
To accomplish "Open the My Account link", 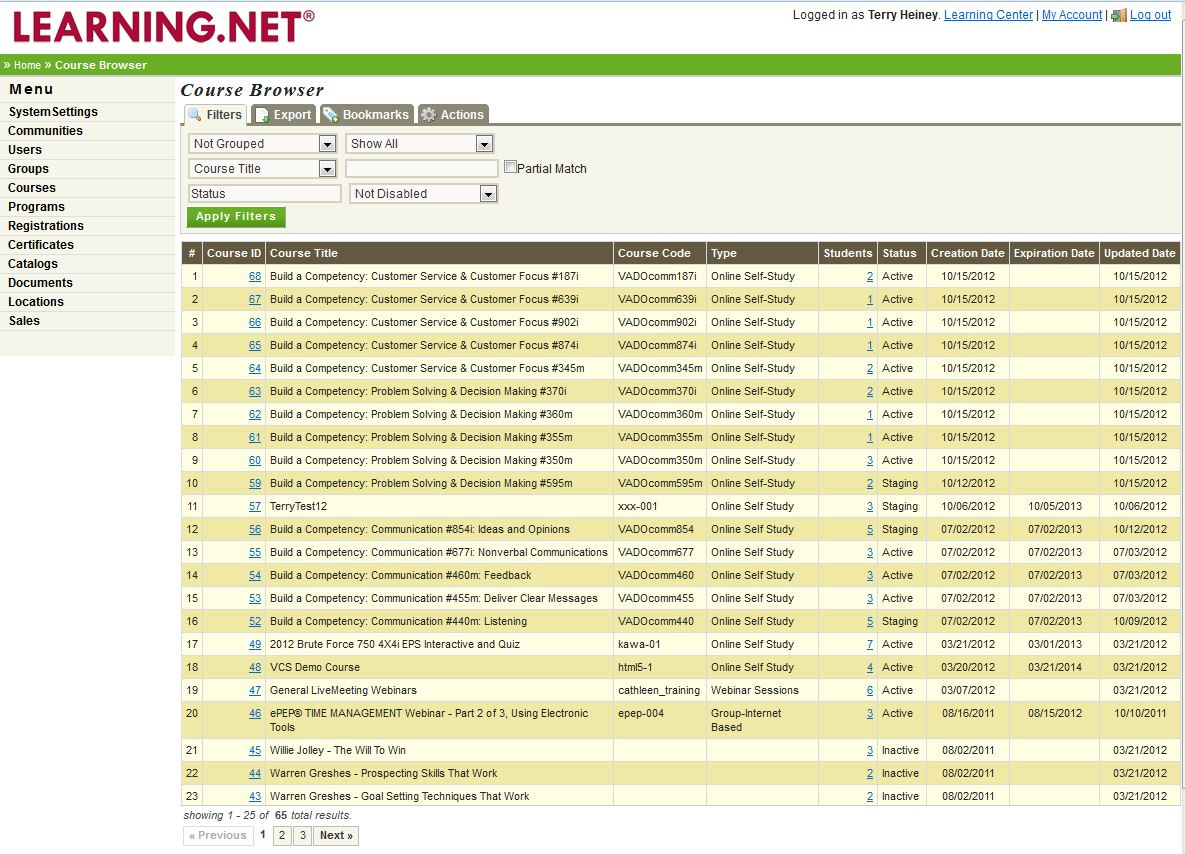I will pyautogui.click(x=1071, y=14).
